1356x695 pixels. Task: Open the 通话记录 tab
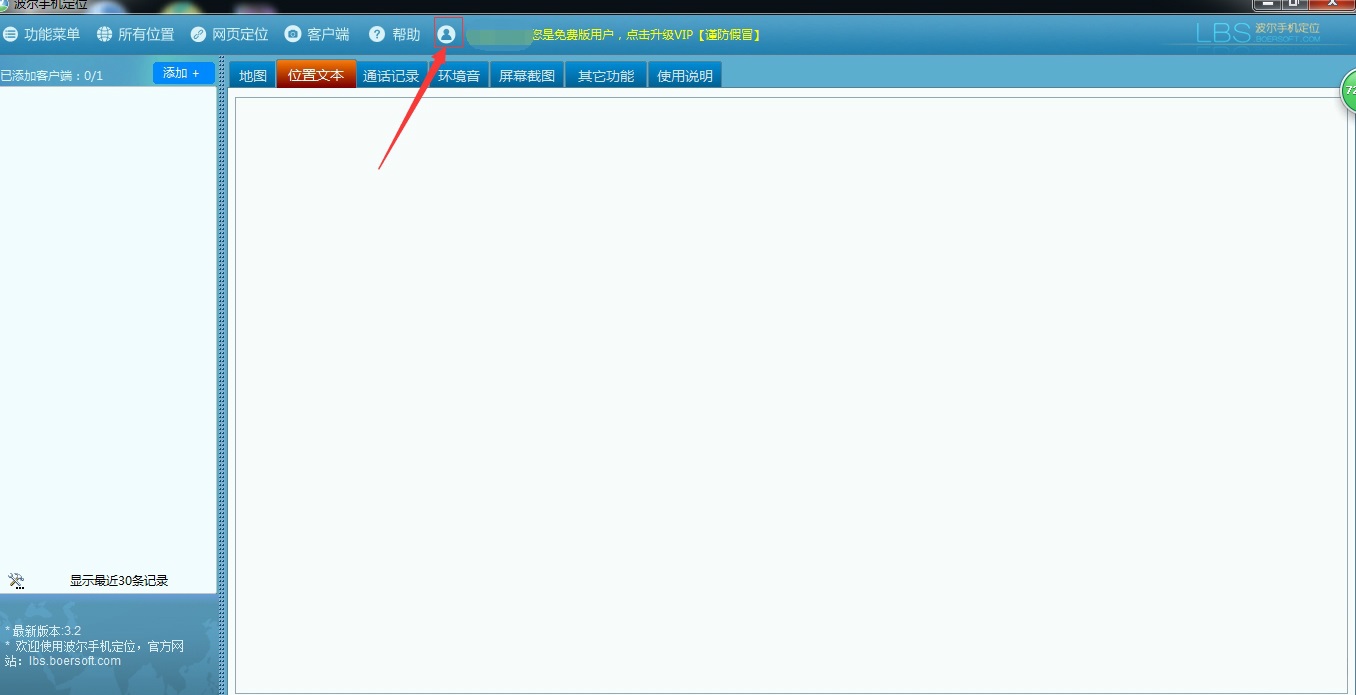(x=391, y=75)
